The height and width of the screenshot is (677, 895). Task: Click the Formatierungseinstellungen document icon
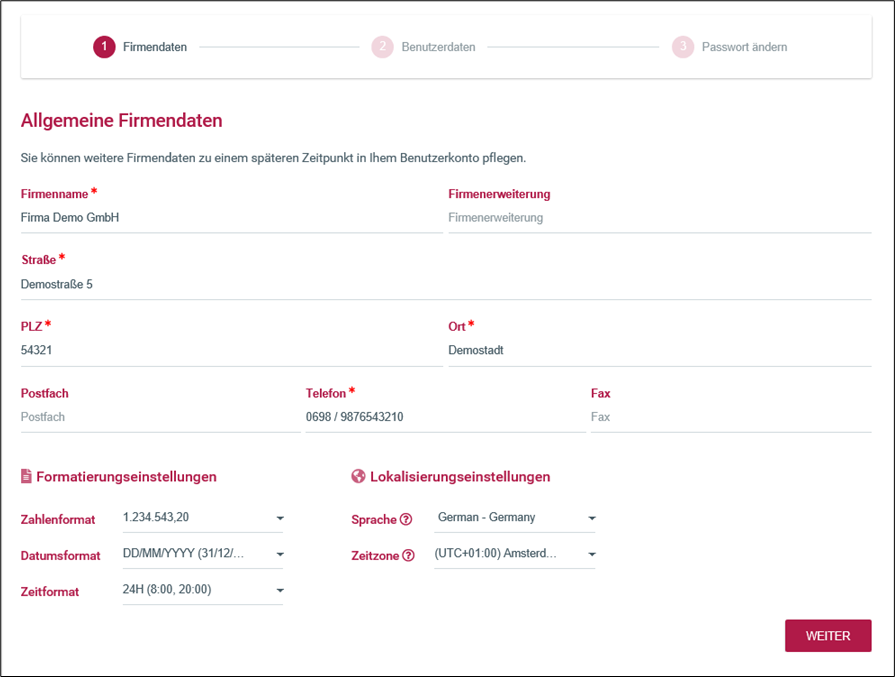(x=27, y=477)
